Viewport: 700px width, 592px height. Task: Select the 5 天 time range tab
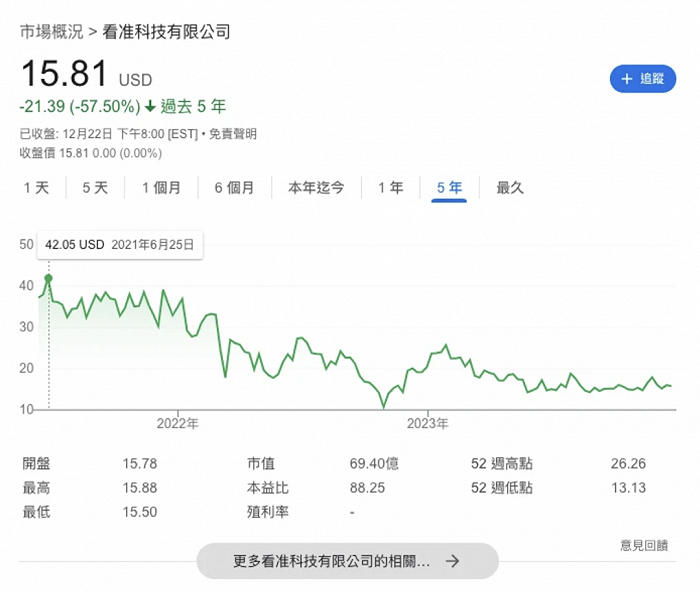tap(95, 188)
